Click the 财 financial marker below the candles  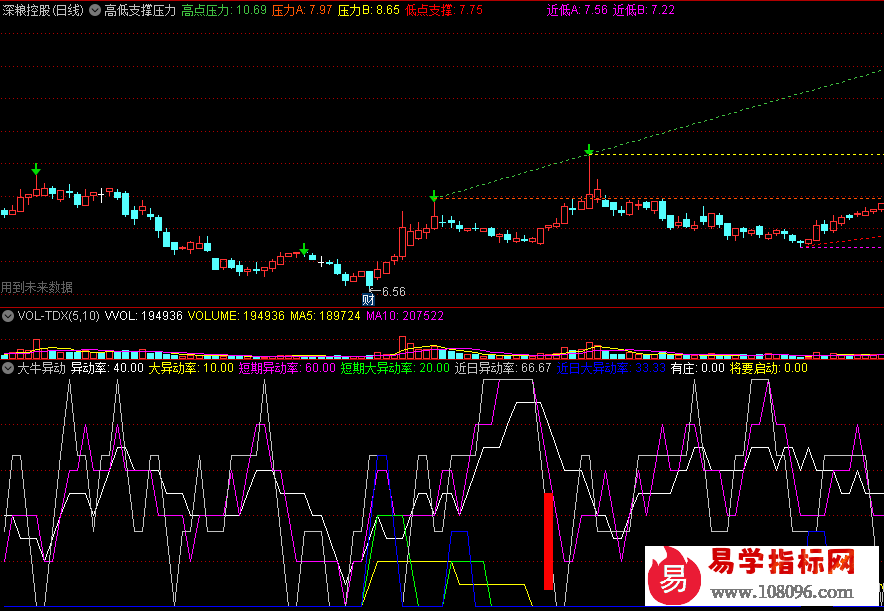pos(368,298)
